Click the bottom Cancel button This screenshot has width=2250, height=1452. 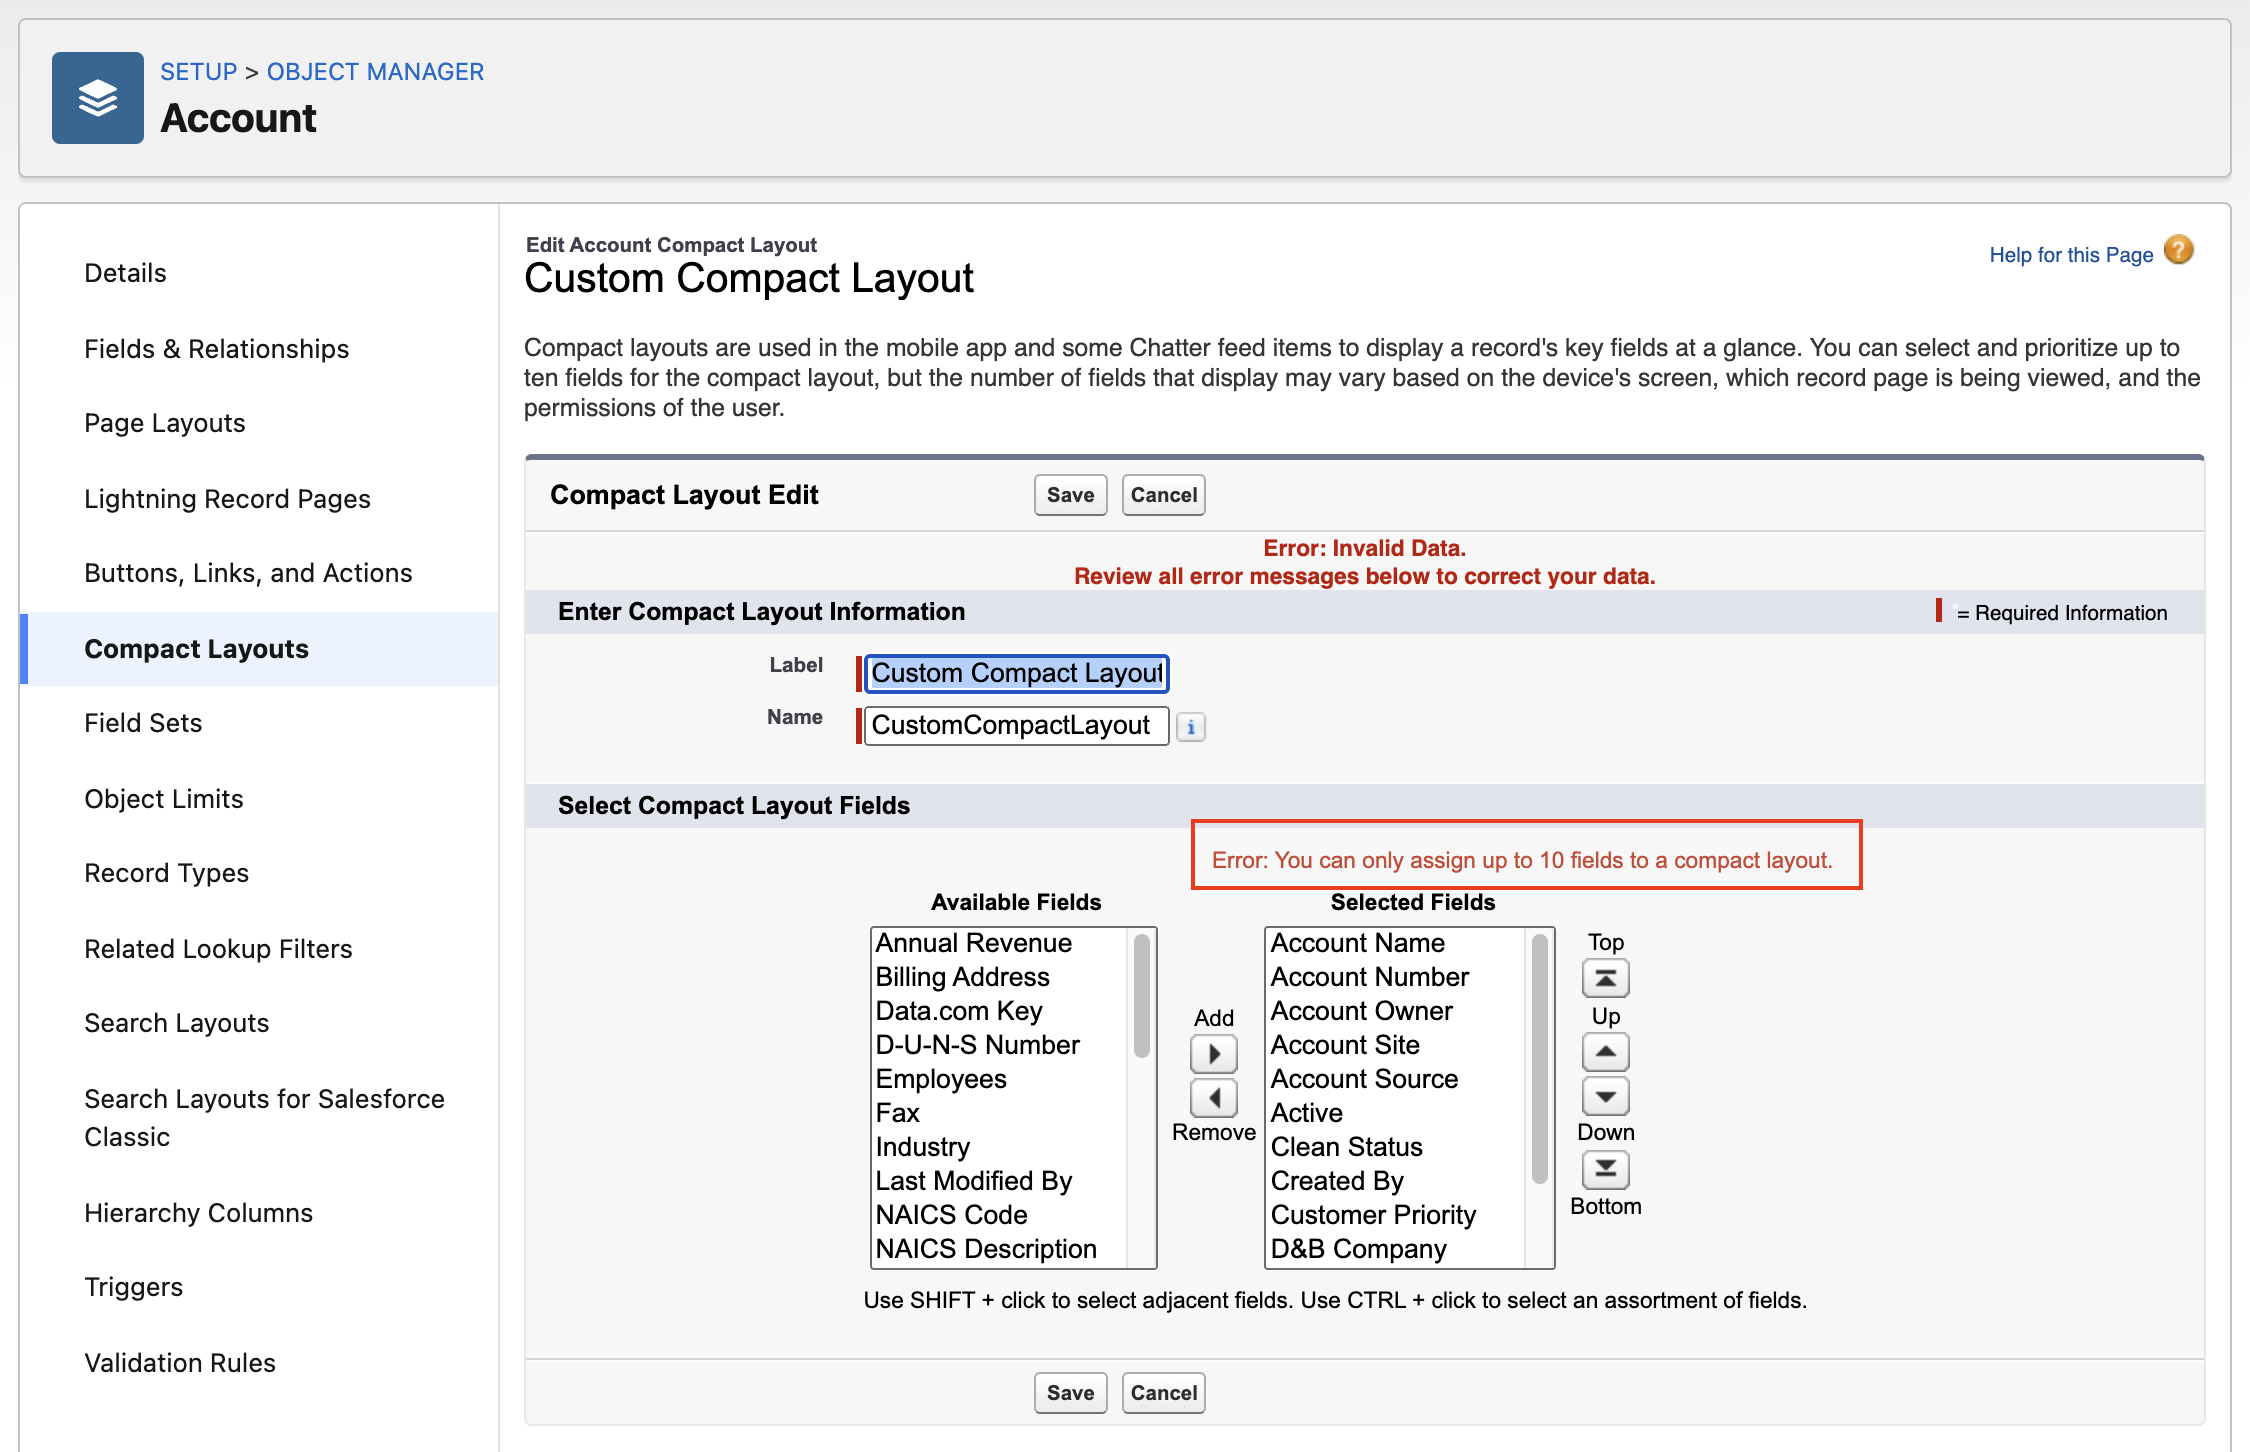[x=1163, y=1393]
